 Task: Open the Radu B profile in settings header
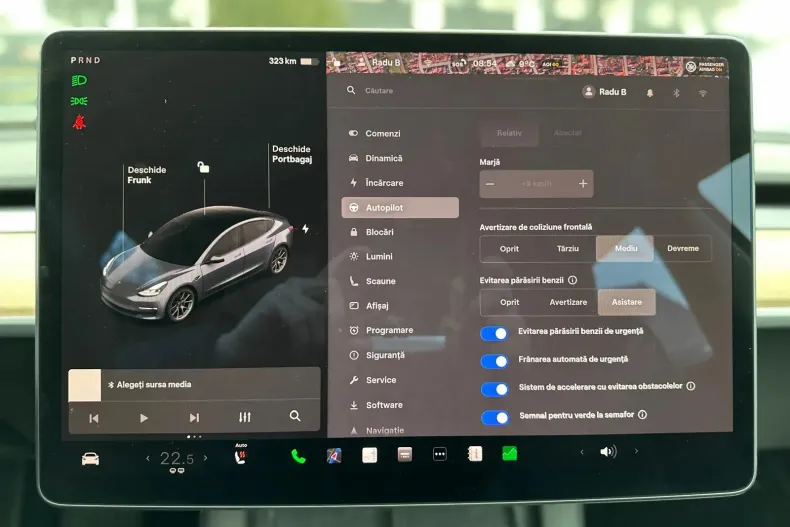pyautogui.click(x=605, y=92)
